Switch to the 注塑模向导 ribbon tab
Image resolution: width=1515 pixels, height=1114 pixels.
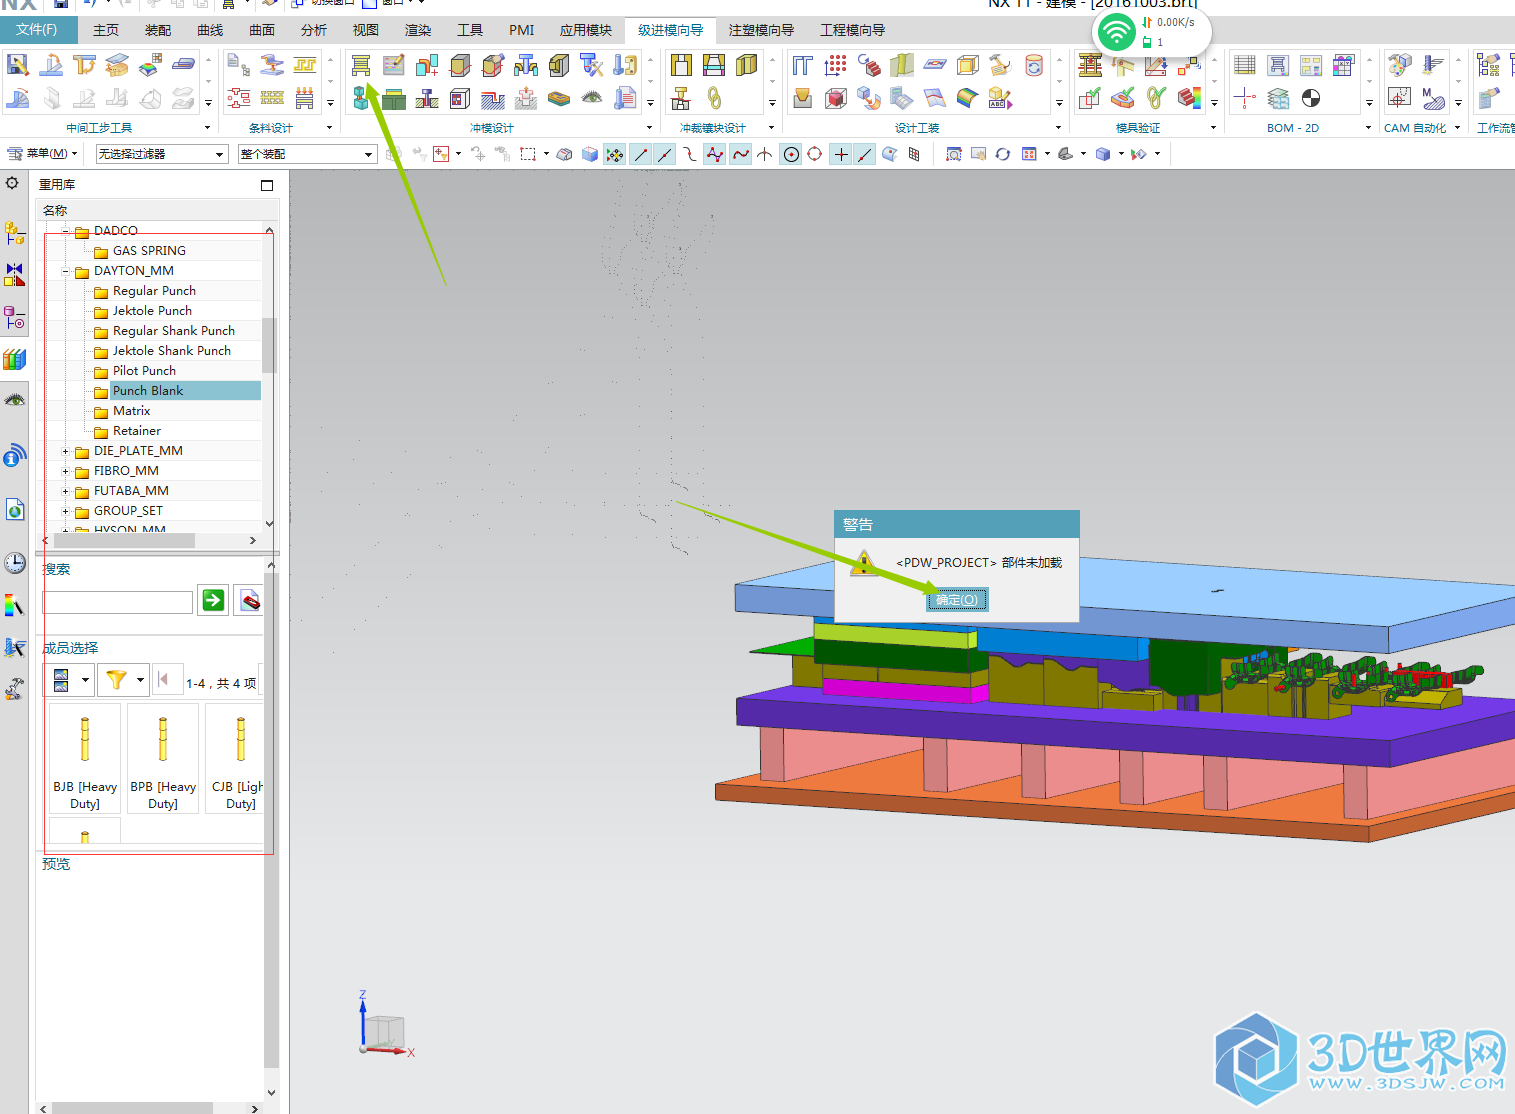pyautogui.click(x=761, y=30)
